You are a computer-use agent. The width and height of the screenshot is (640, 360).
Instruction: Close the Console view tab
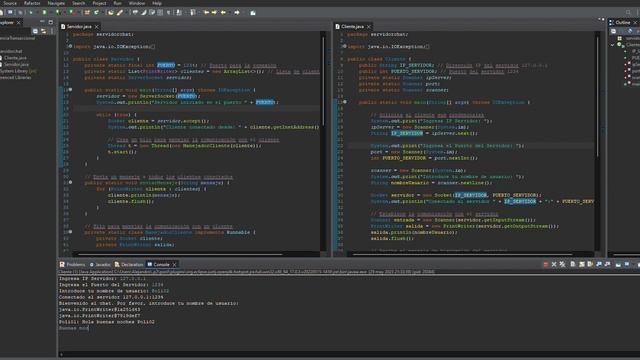tap(174, 264)
